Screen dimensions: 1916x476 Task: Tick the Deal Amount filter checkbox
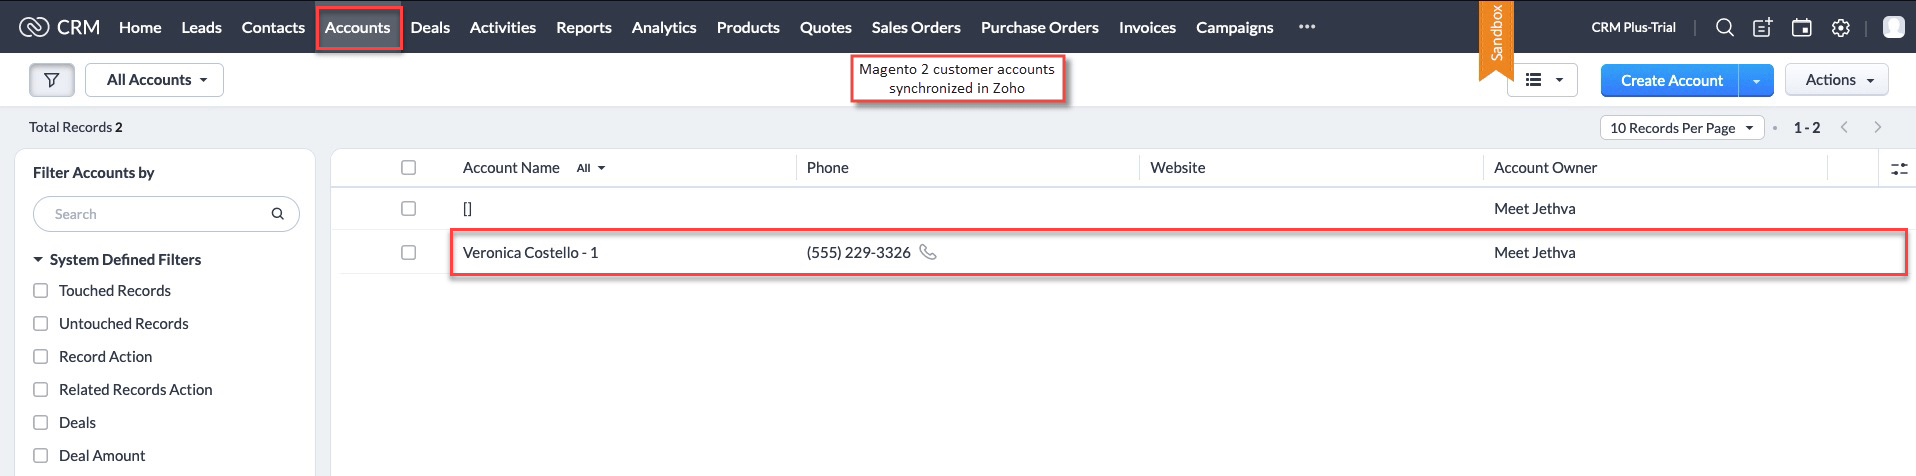pos(41,455)
